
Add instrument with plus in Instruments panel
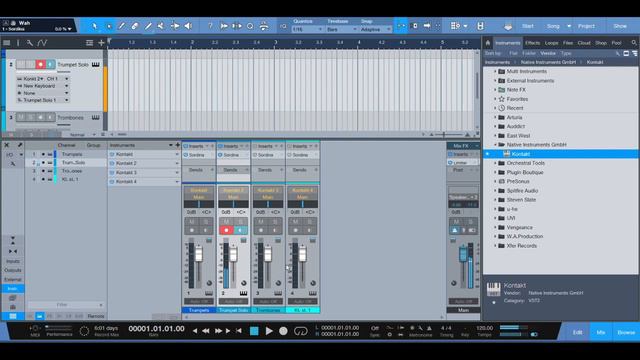pos(178,145)
